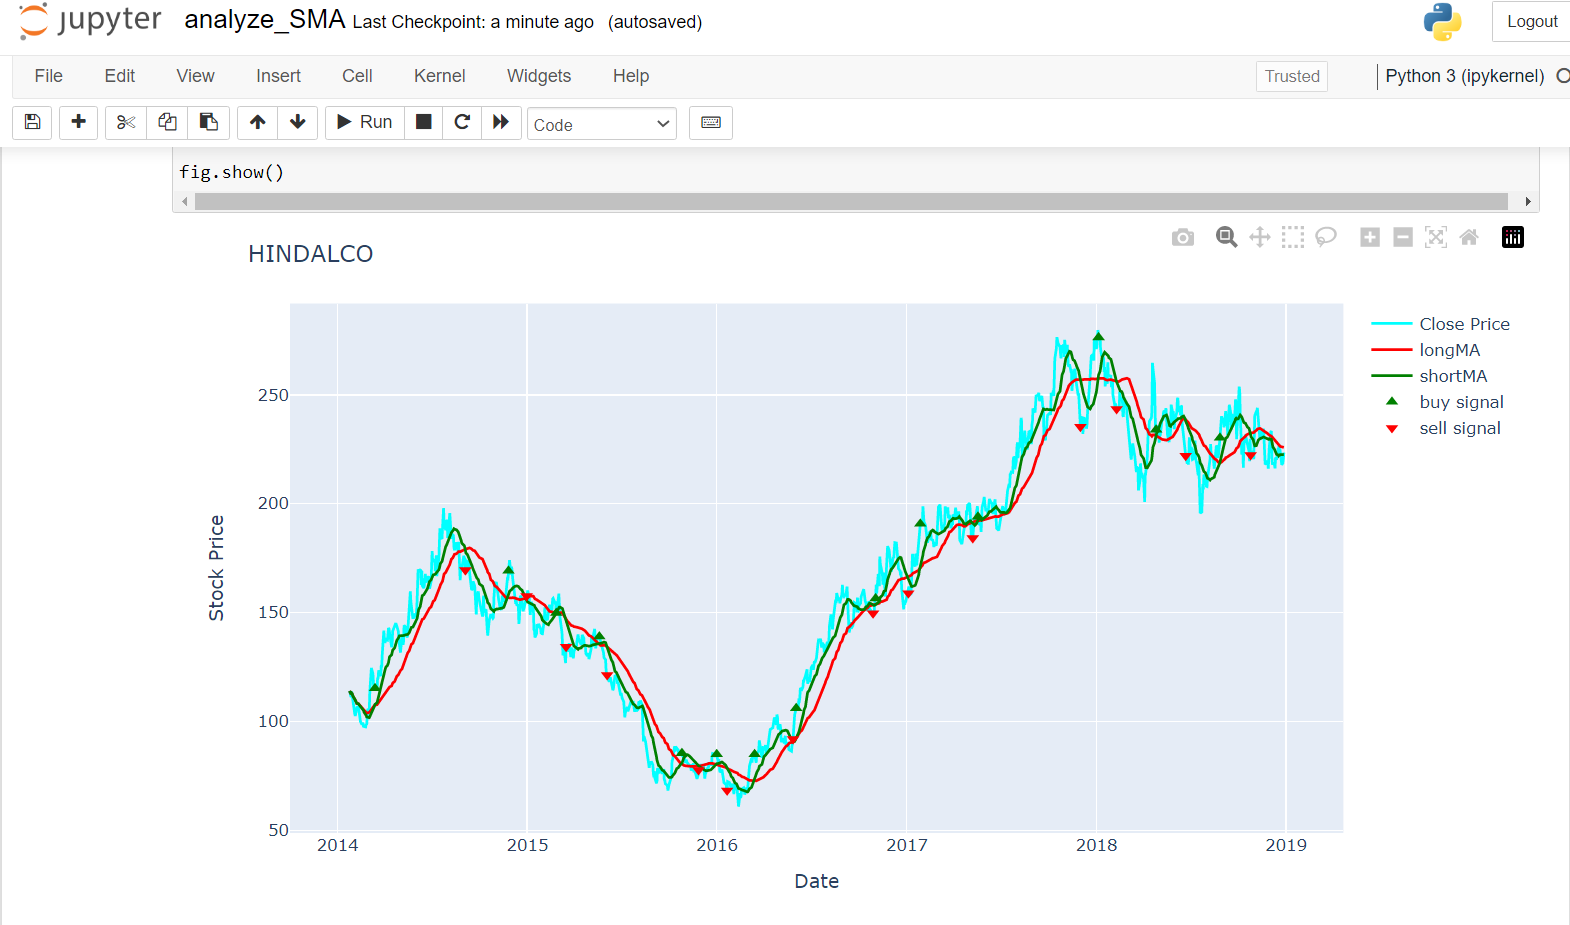This screenshot has width=1570, height=925.
Task: Copy selected cells icon
Action: (x=167, y=122)
